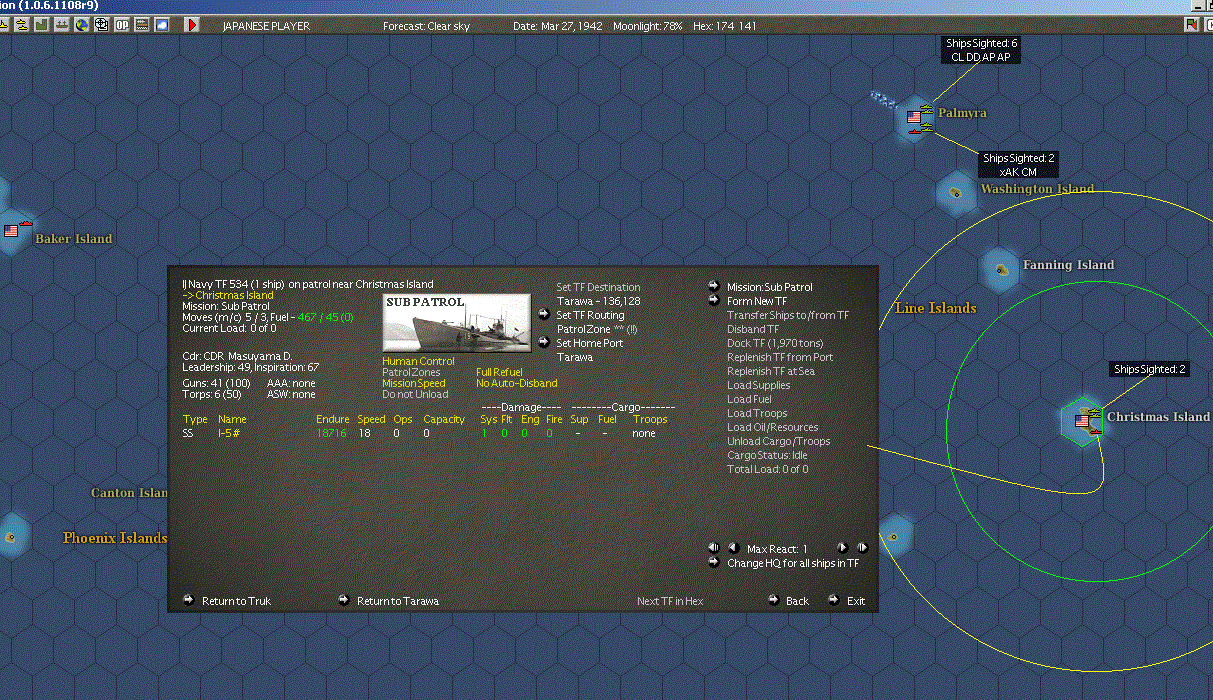Viewport: 1213px width, 700px height.
Task: Click Exit button in TF dialog
Action: pyautogui.click(x=856, y=601)
